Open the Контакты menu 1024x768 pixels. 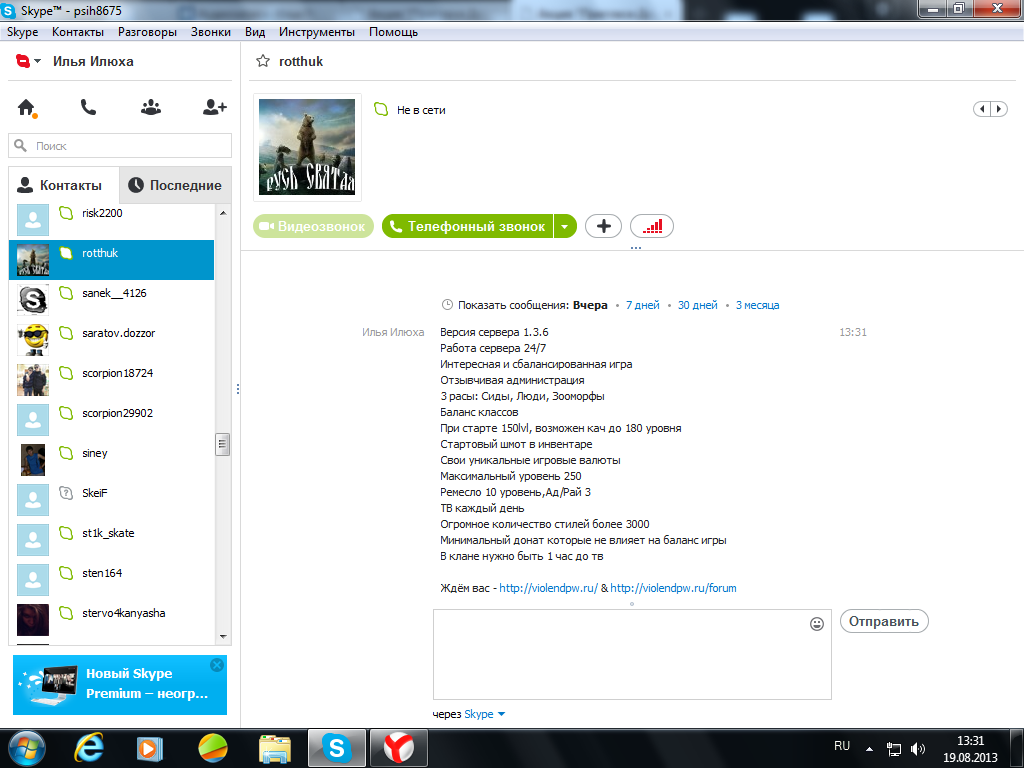coord(78,32)
